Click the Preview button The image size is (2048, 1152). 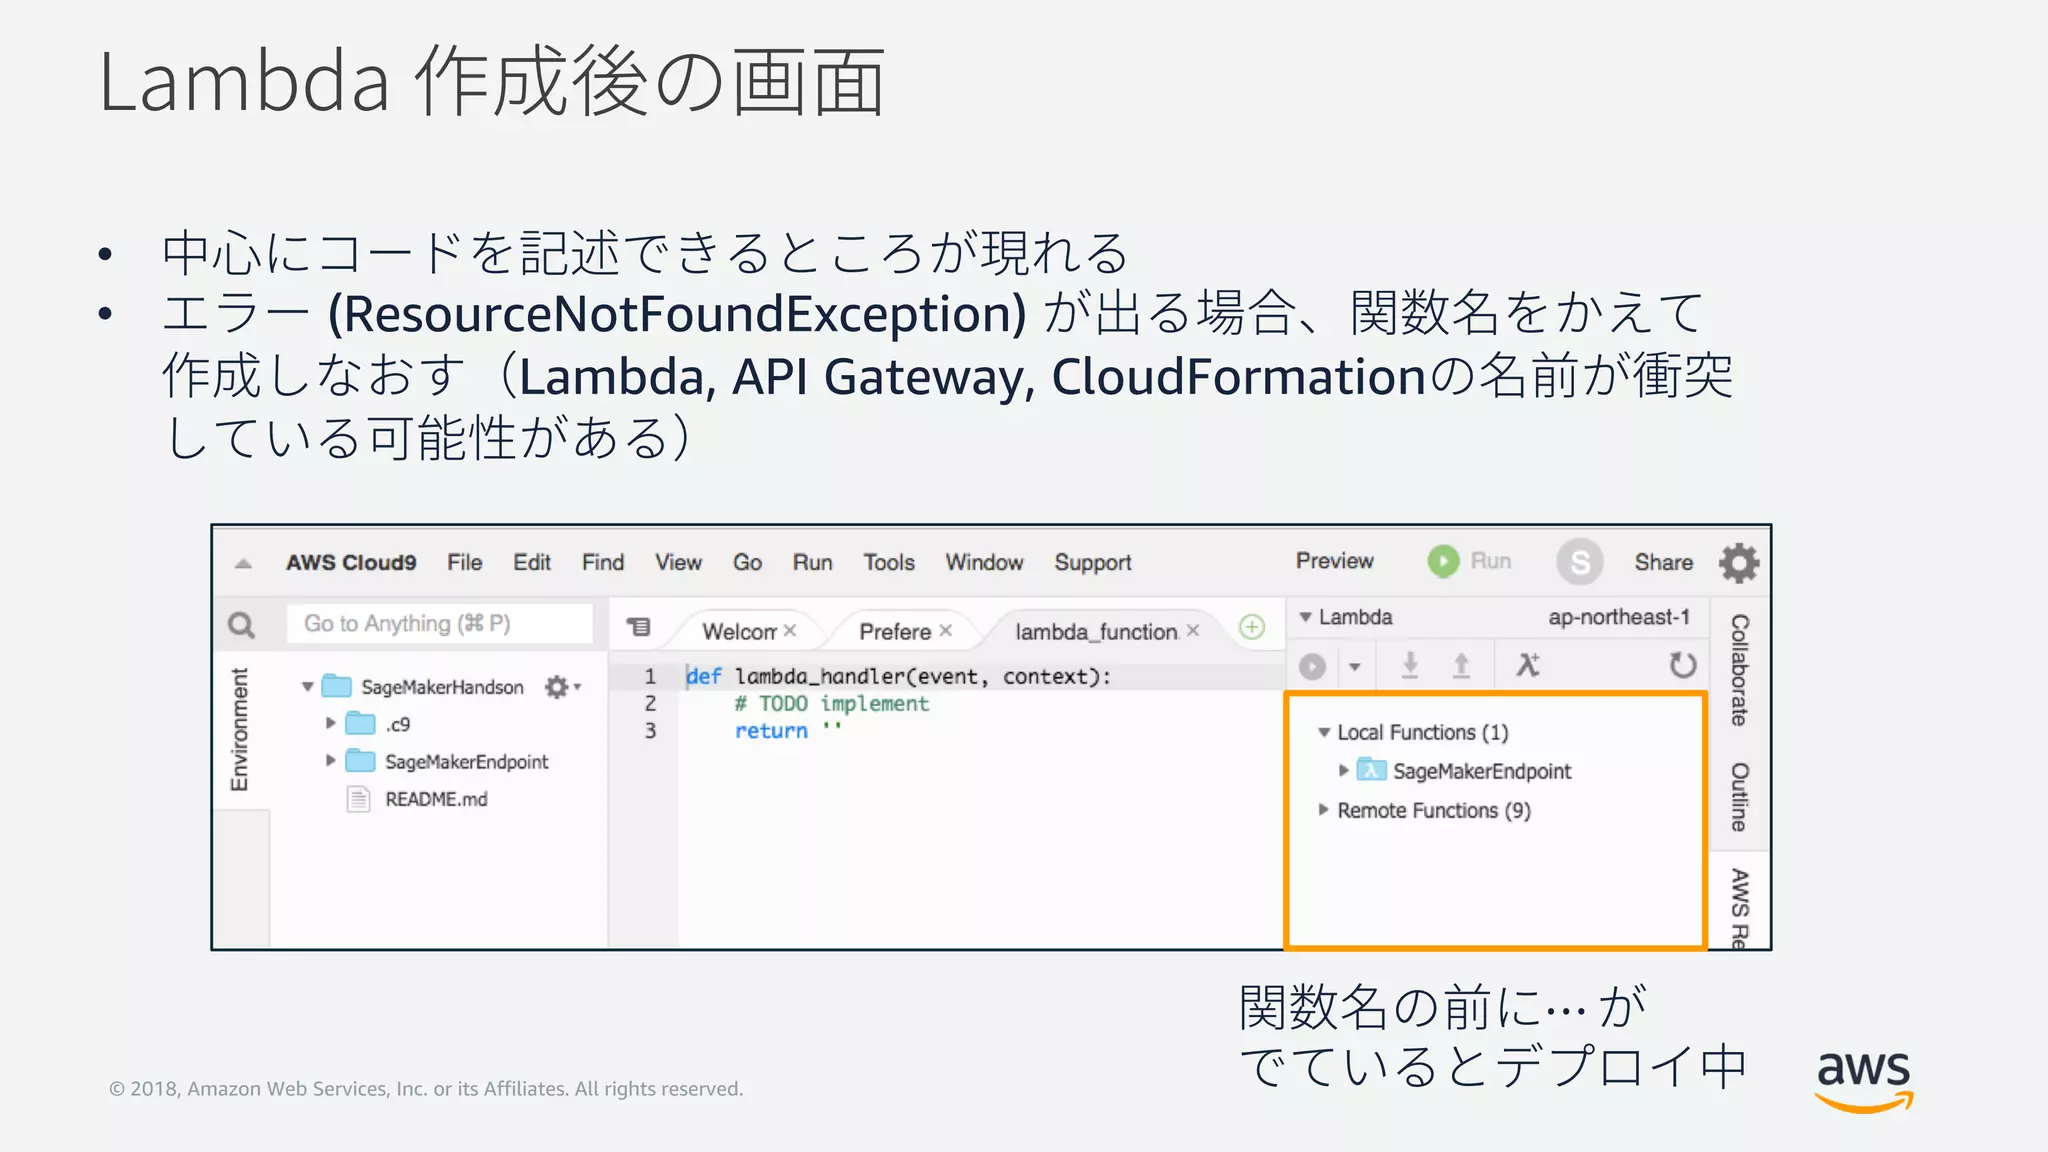[1335, 561]
